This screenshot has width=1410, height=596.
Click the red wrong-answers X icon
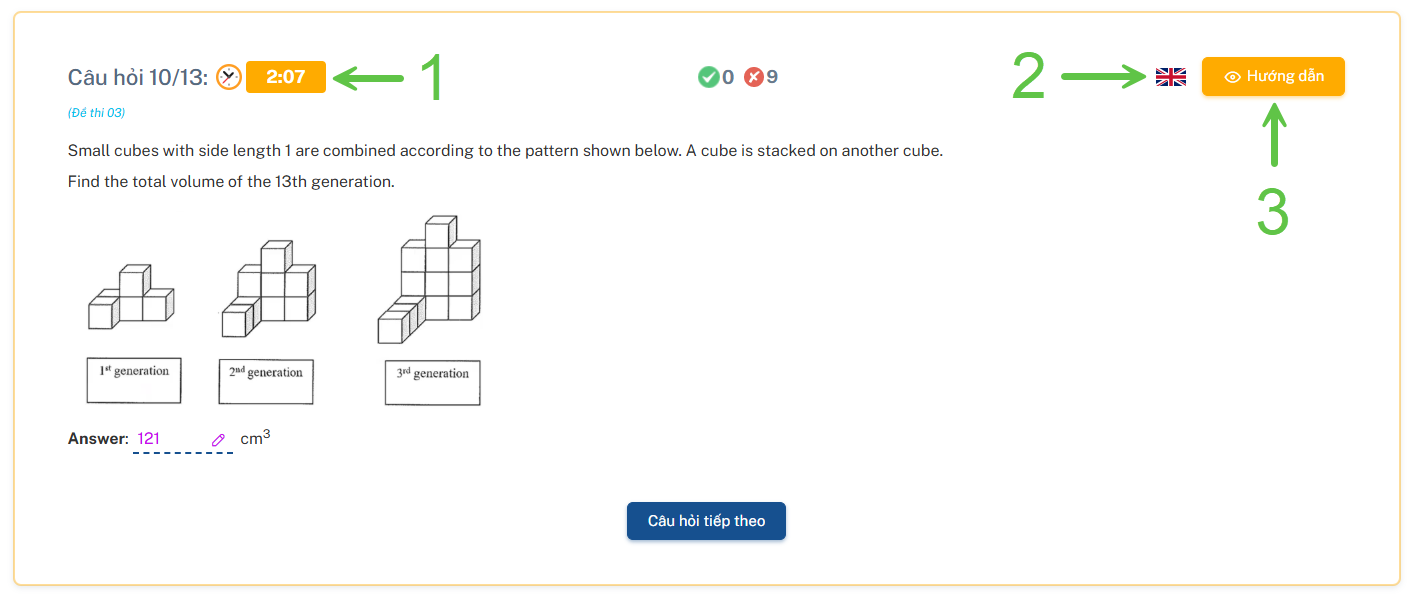pos(754,77)
